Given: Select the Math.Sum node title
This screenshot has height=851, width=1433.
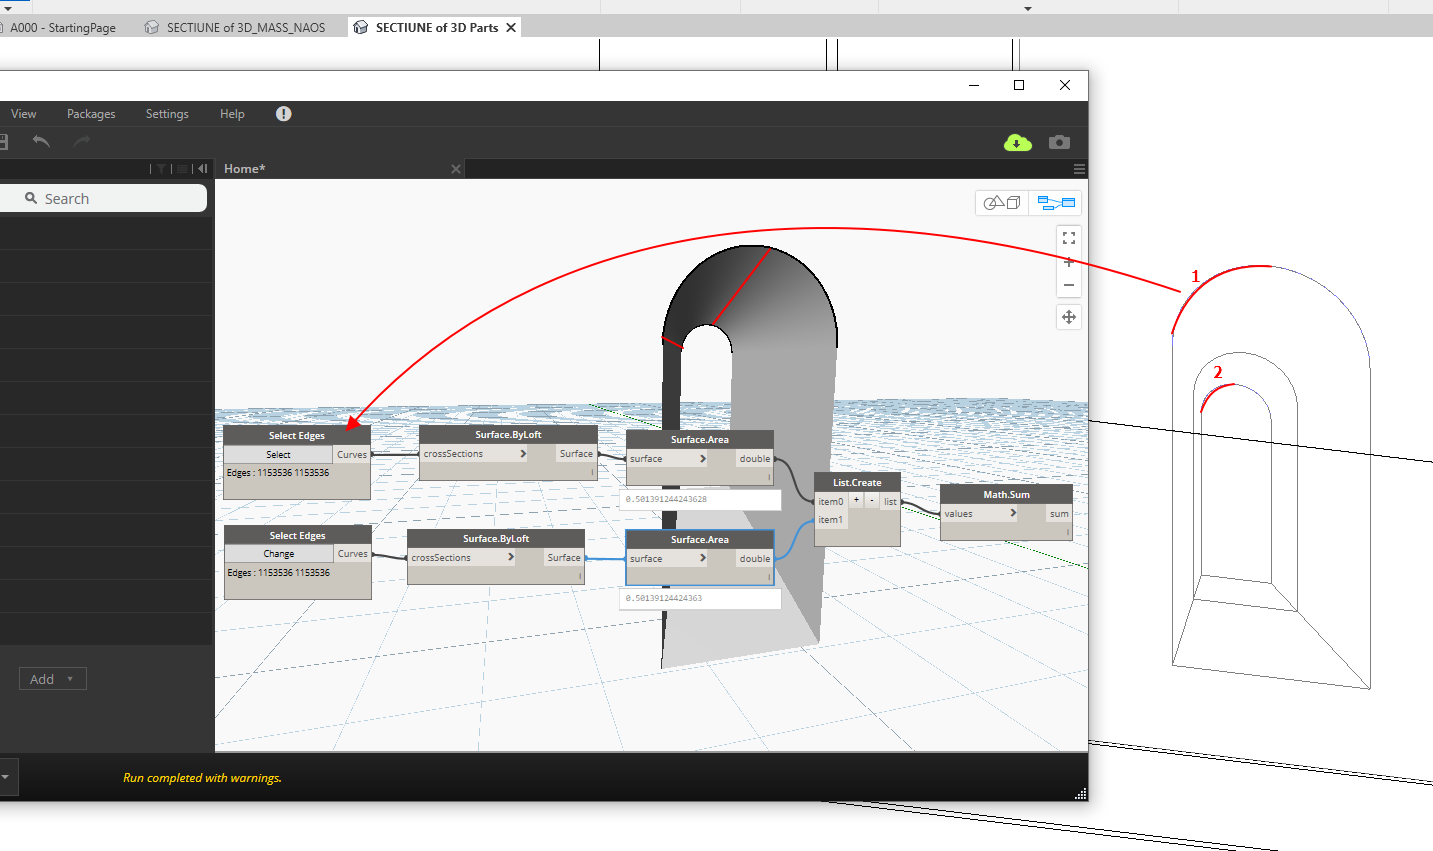Looking at the screenshot, I should point(1006,494).
